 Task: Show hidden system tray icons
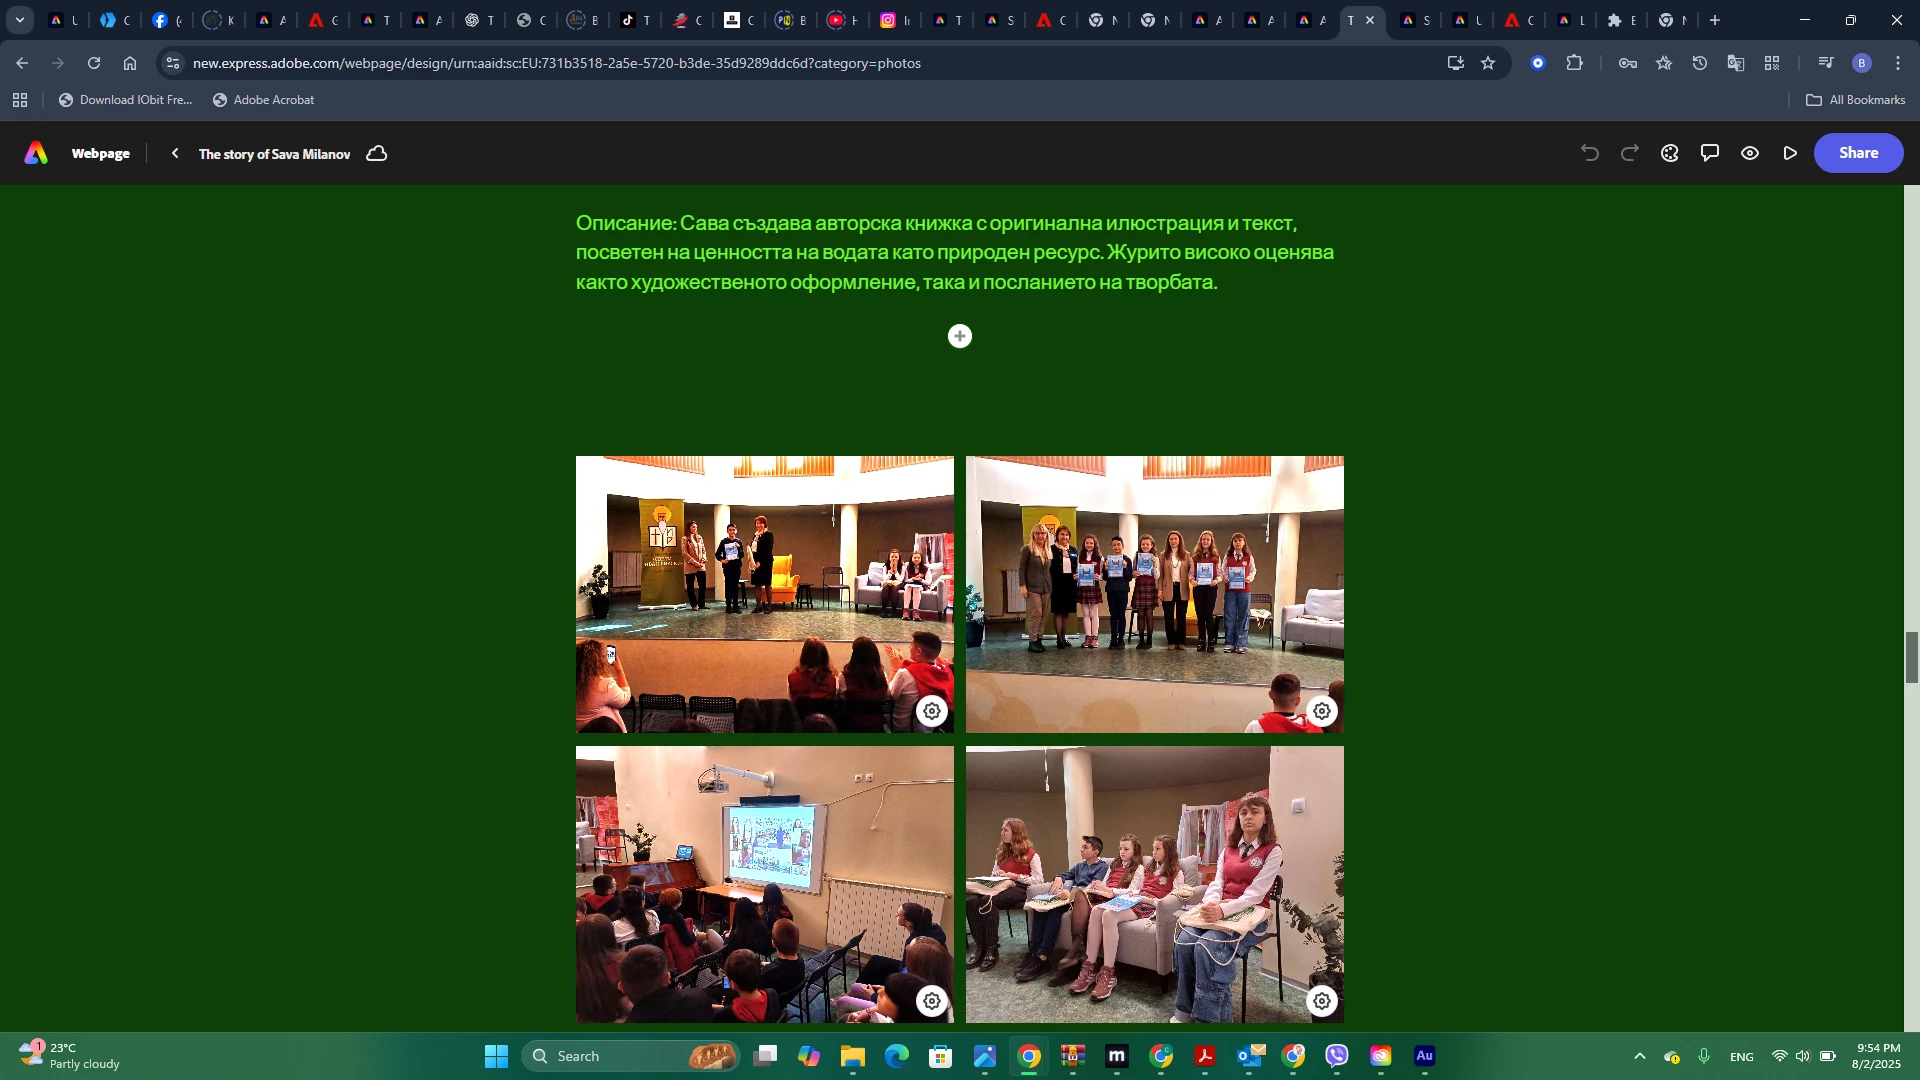tap(1639, 1056)
